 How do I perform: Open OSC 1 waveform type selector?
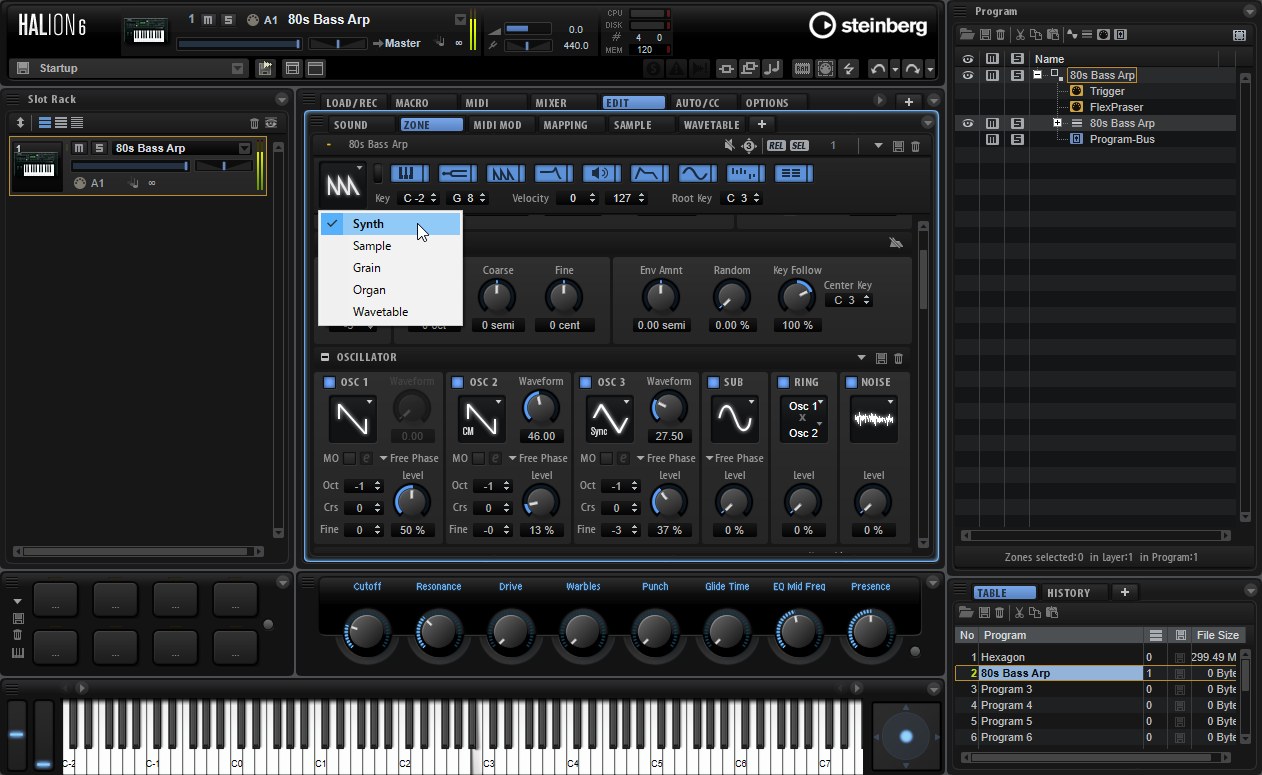[x=353, y=418]
